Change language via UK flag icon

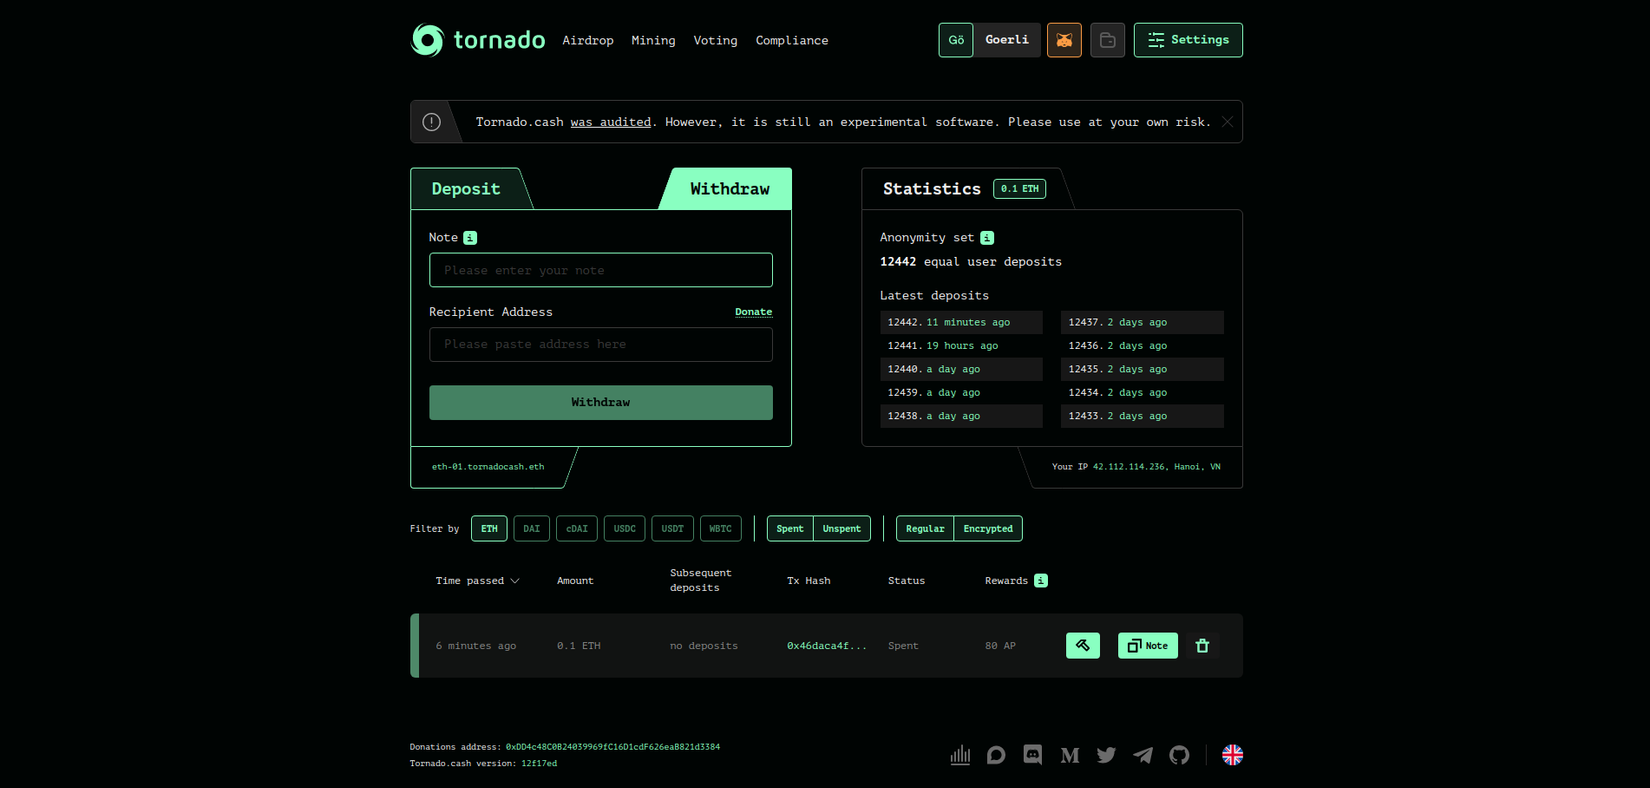(1233, 755)
